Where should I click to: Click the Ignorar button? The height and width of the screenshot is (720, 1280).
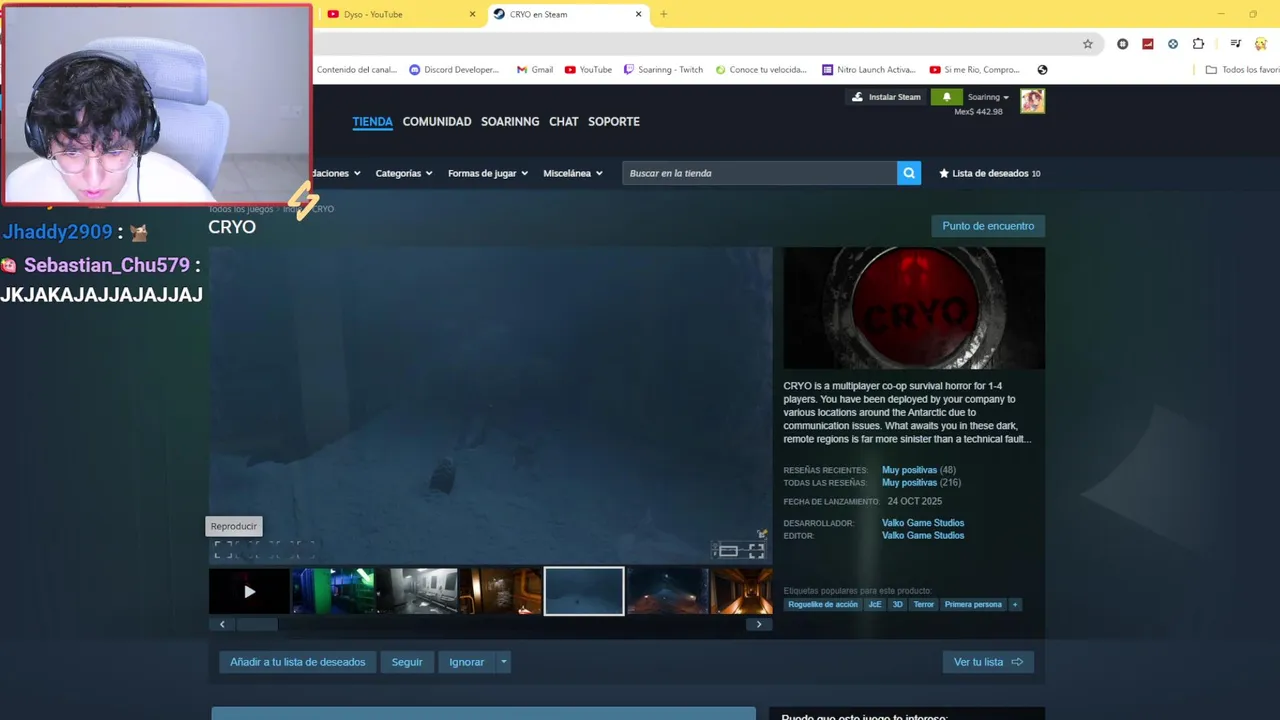tap(466, 662)
